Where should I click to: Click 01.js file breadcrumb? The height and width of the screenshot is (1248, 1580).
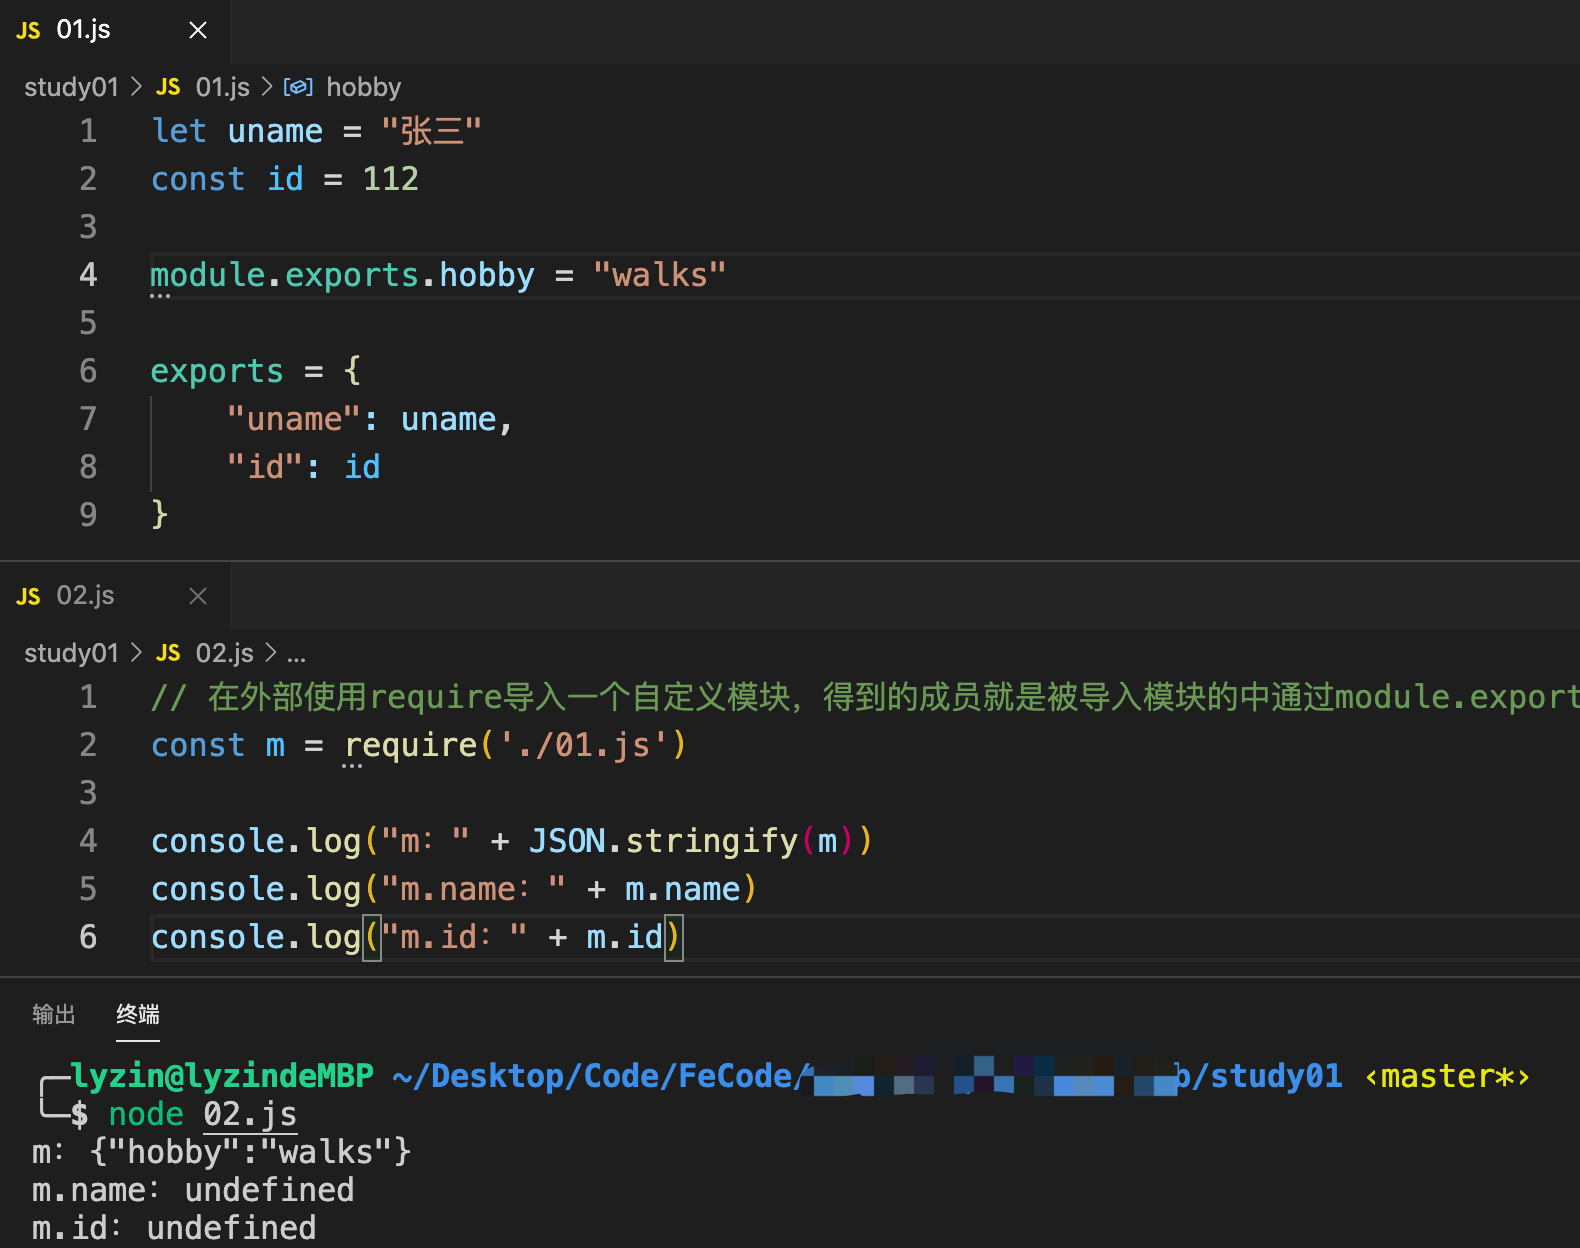[222, 87]
